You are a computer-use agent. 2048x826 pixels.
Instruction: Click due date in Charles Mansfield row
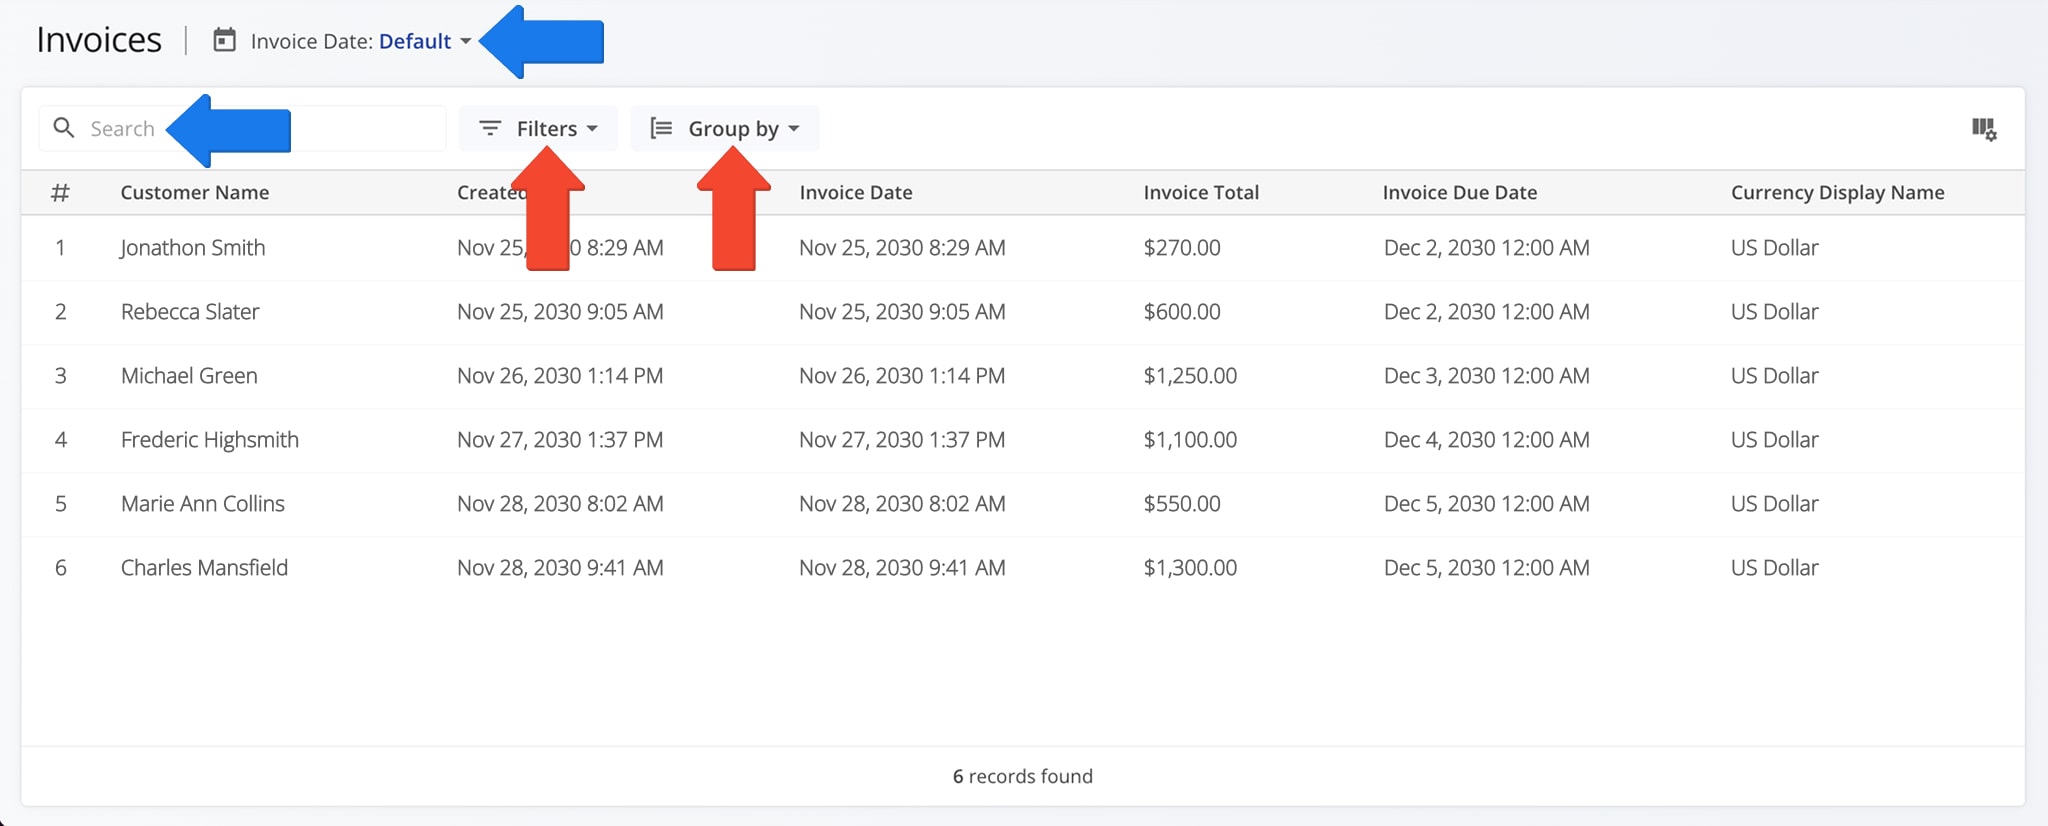(x=1487, y=567)
